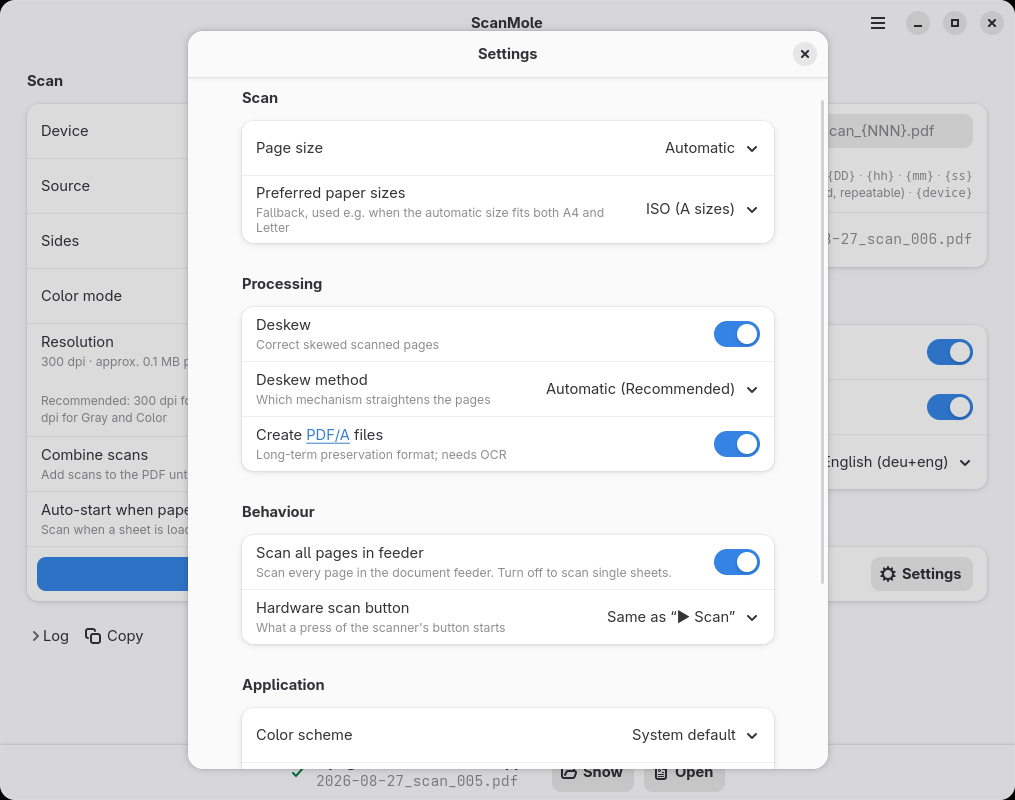The image size is (1015, 800).
Task: Toggle the Deskew switch
Action: coord(737,334)
